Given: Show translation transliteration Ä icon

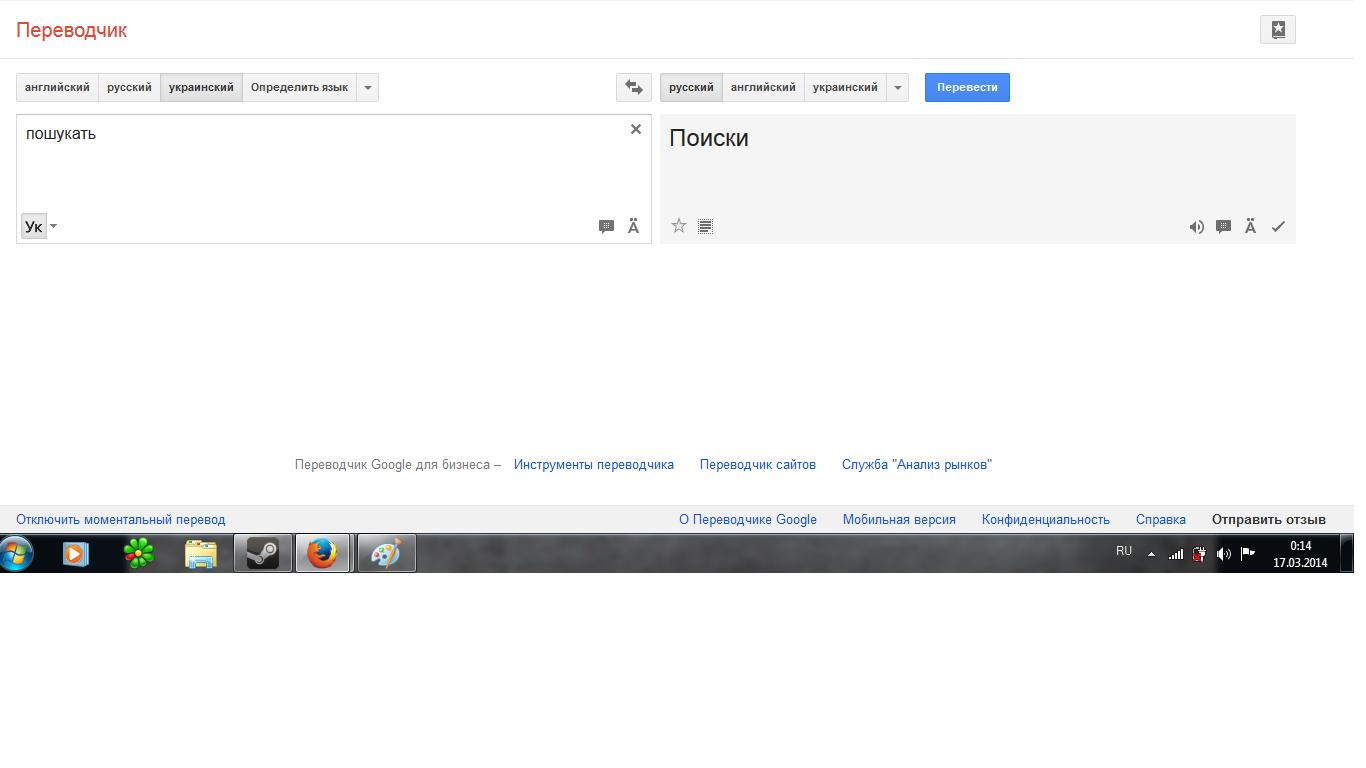Looking at the screenshot, I should click(x=1250, y=227).
